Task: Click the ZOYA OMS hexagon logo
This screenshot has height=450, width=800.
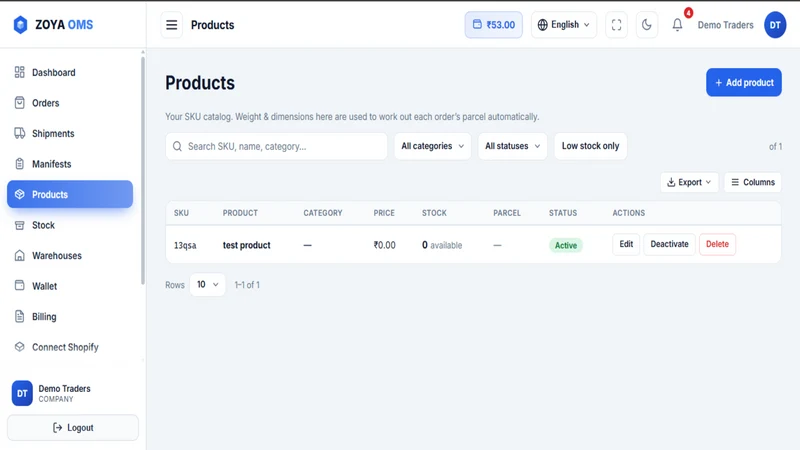Action: point(20,24)
